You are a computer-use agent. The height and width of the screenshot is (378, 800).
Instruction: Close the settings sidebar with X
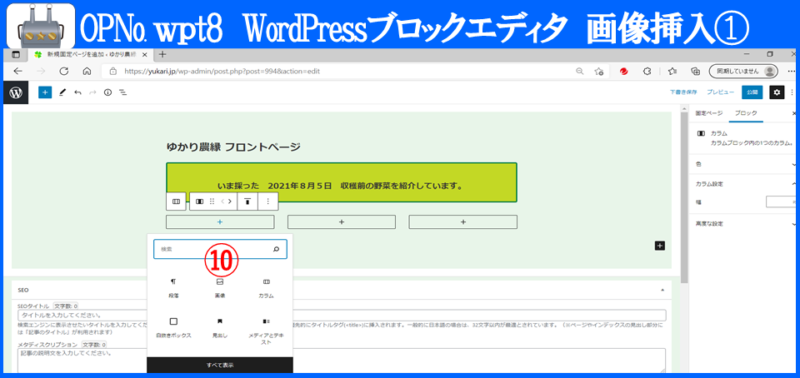pos(794,113)
